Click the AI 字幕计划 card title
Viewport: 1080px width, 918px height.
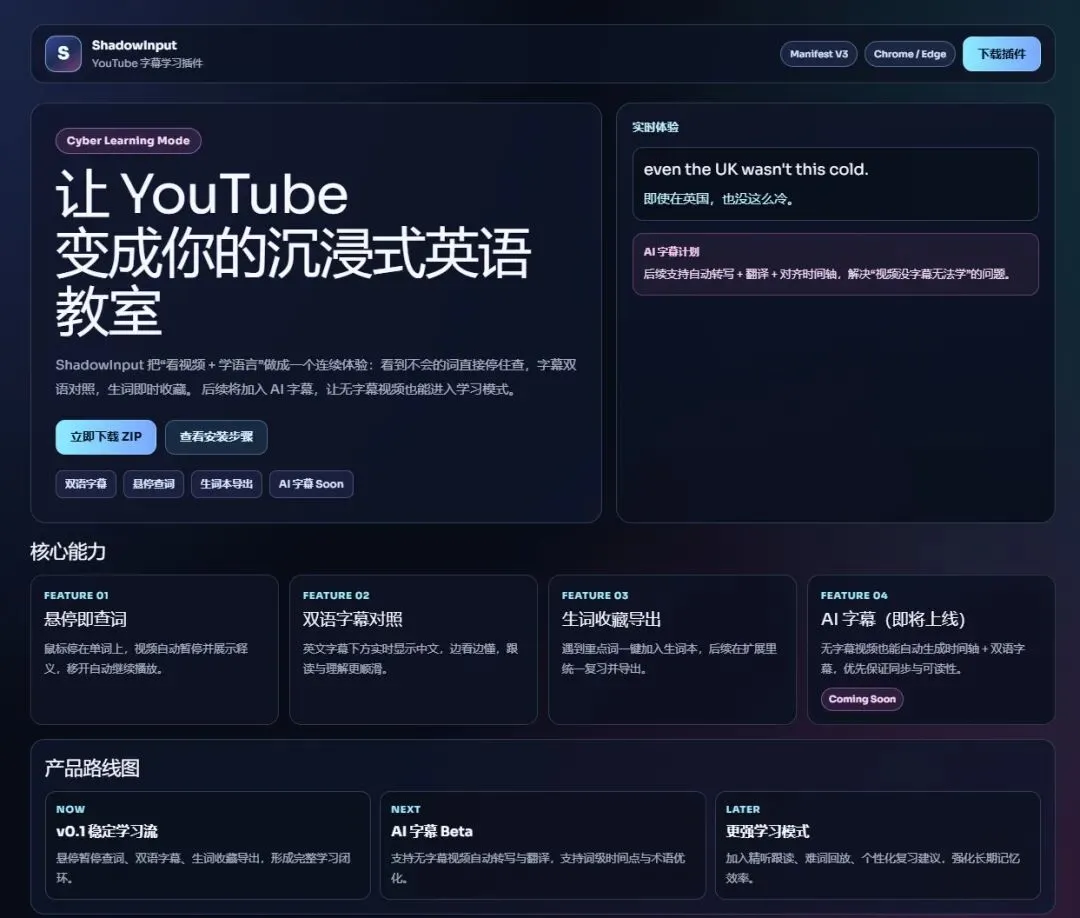pyautogui.click(x=672, y=252)
